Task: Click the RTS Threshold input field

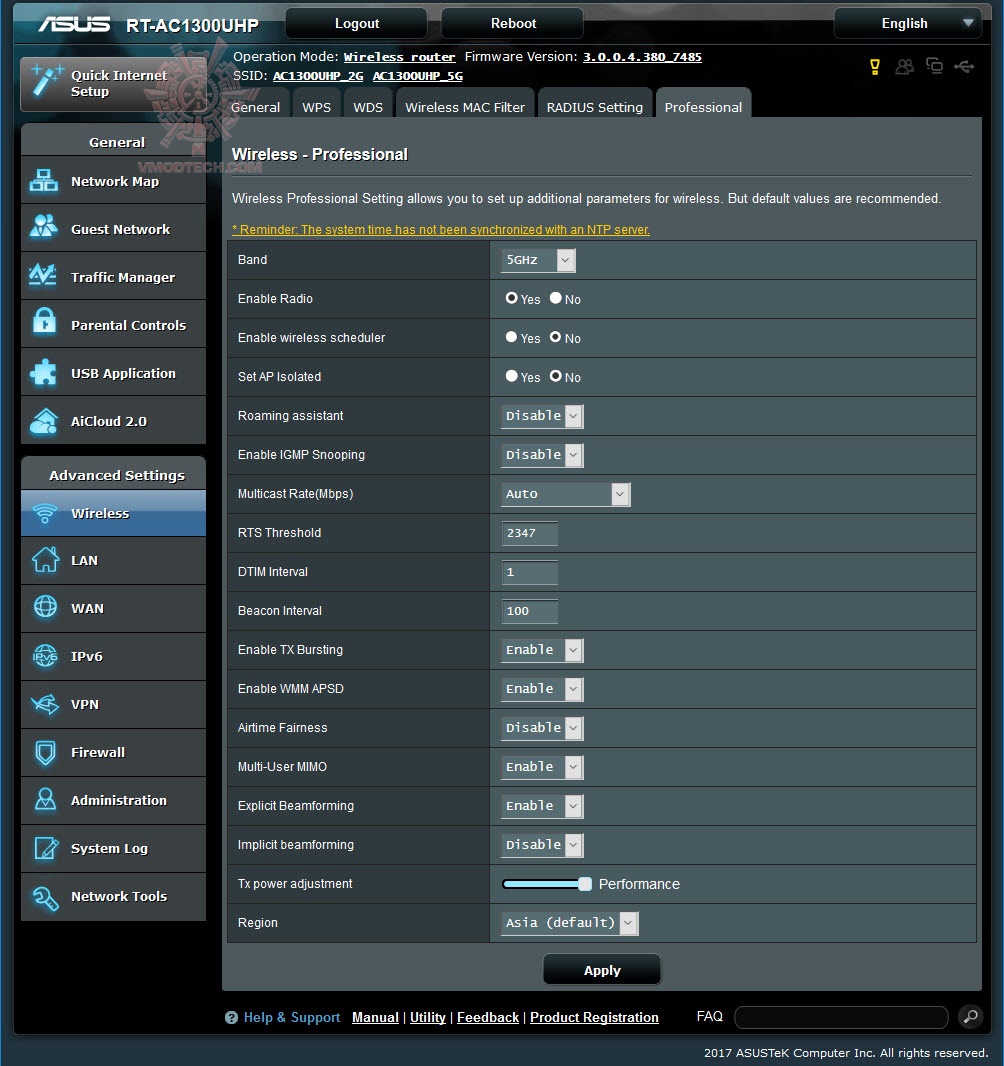Action: click(530, 533)
